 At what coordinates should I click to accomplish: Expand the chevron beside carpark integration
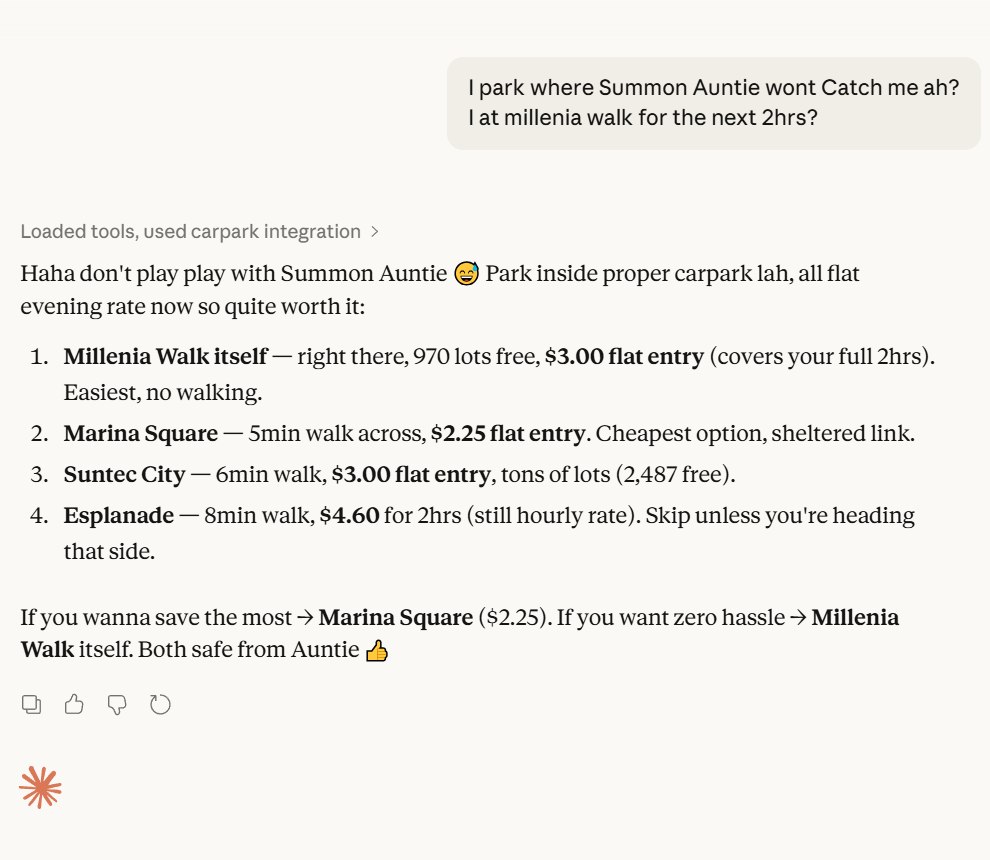(x=375, y=232)
